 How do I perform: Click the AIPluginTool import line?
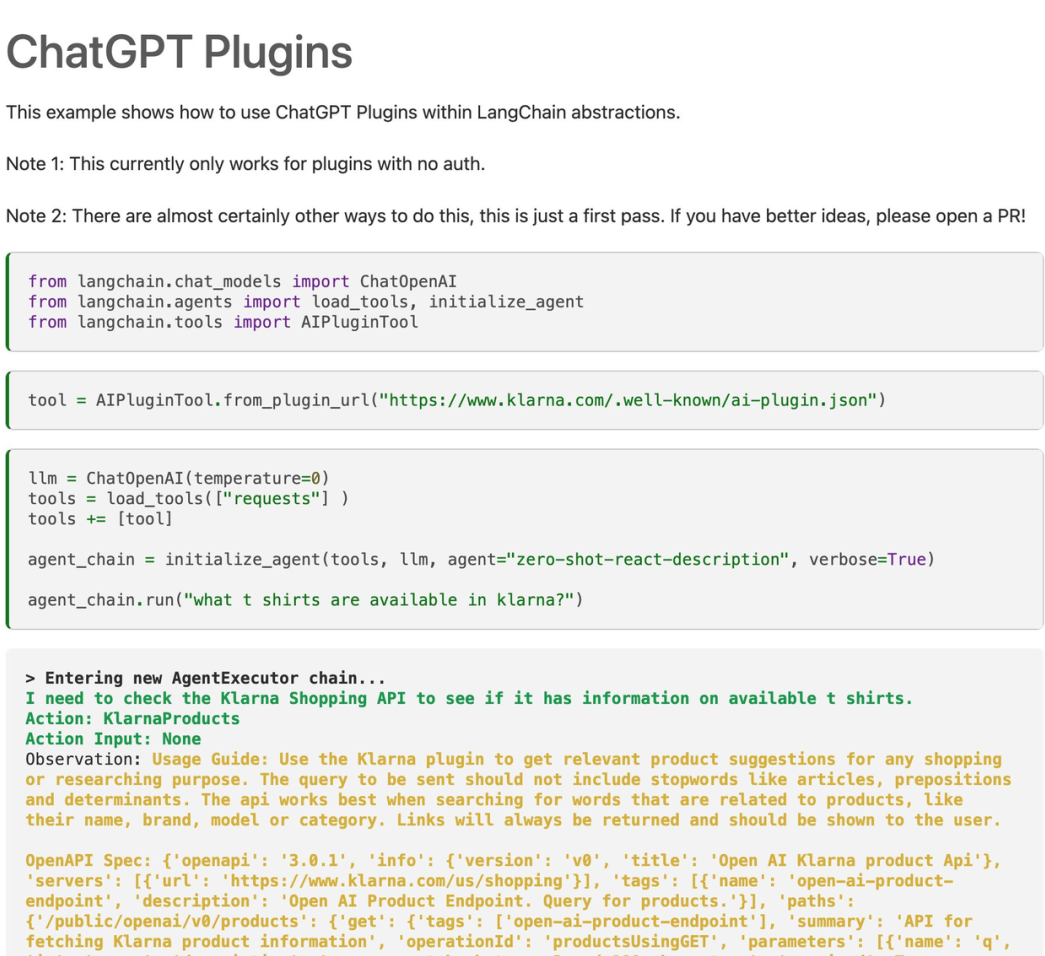[223, 322]
